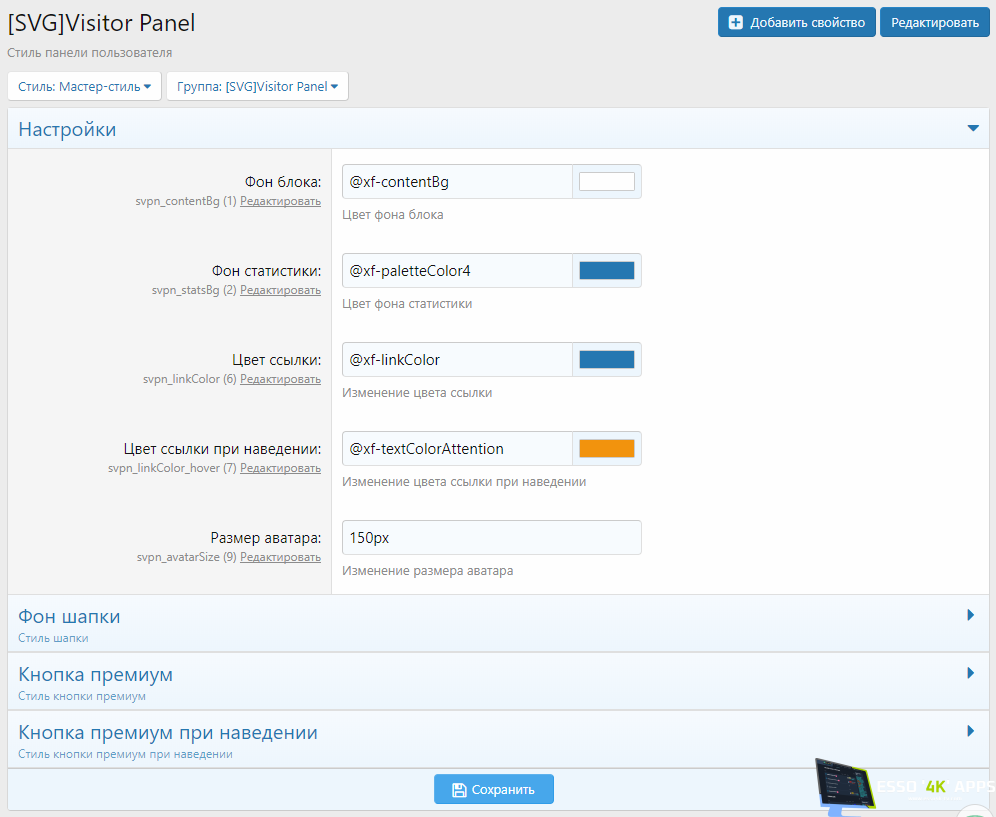996x817 pixels.
Task: Click the blue Фон статистики color swatch
Action: (607, 271)
